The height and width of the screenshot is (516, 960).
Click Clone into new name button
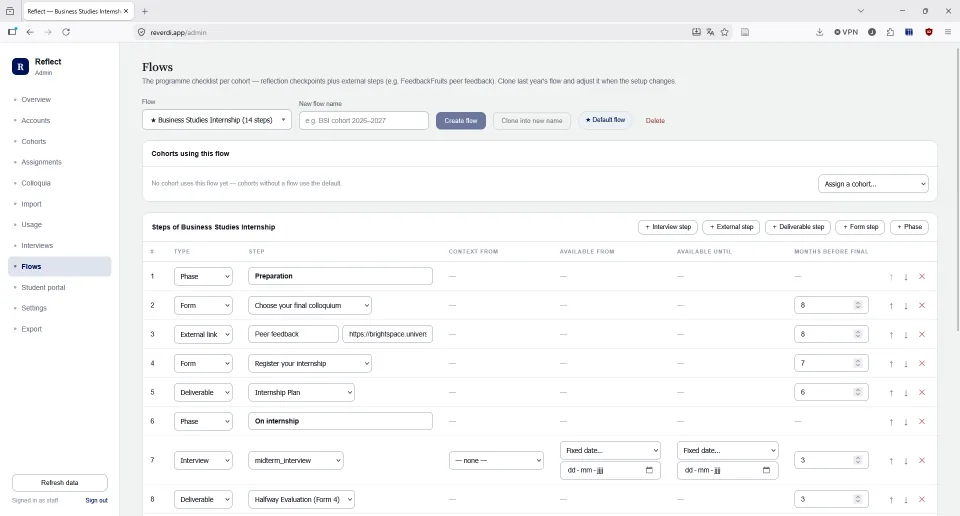click(x=531, y=121)
